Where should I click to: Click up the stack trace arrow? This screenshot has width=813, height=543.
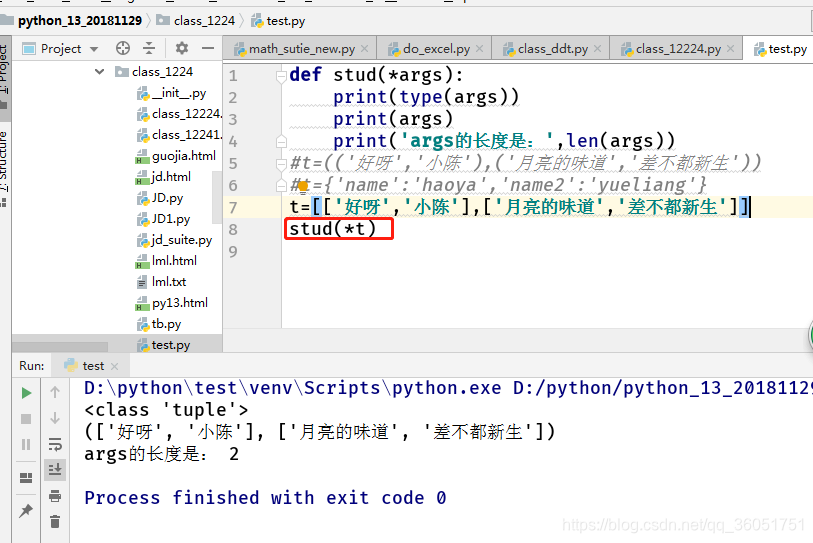(55, 392)
